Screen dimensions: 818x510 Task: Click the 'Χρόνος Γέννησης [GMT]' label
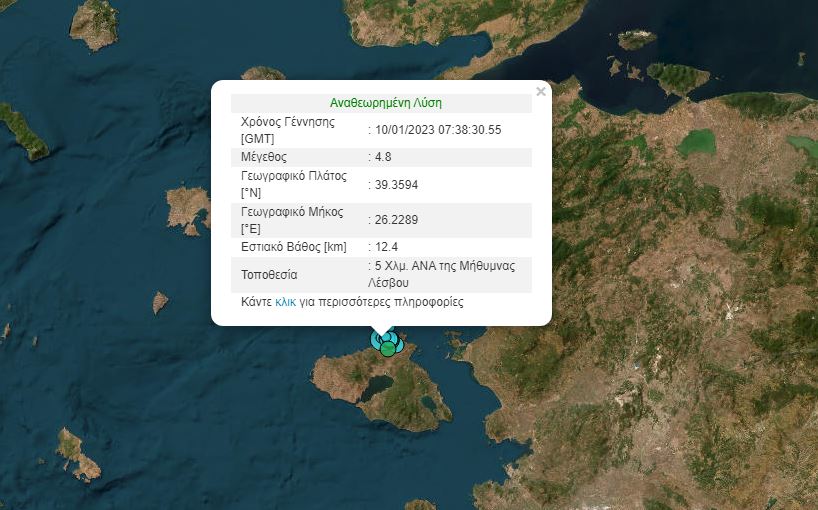click(x=287, y=130)
